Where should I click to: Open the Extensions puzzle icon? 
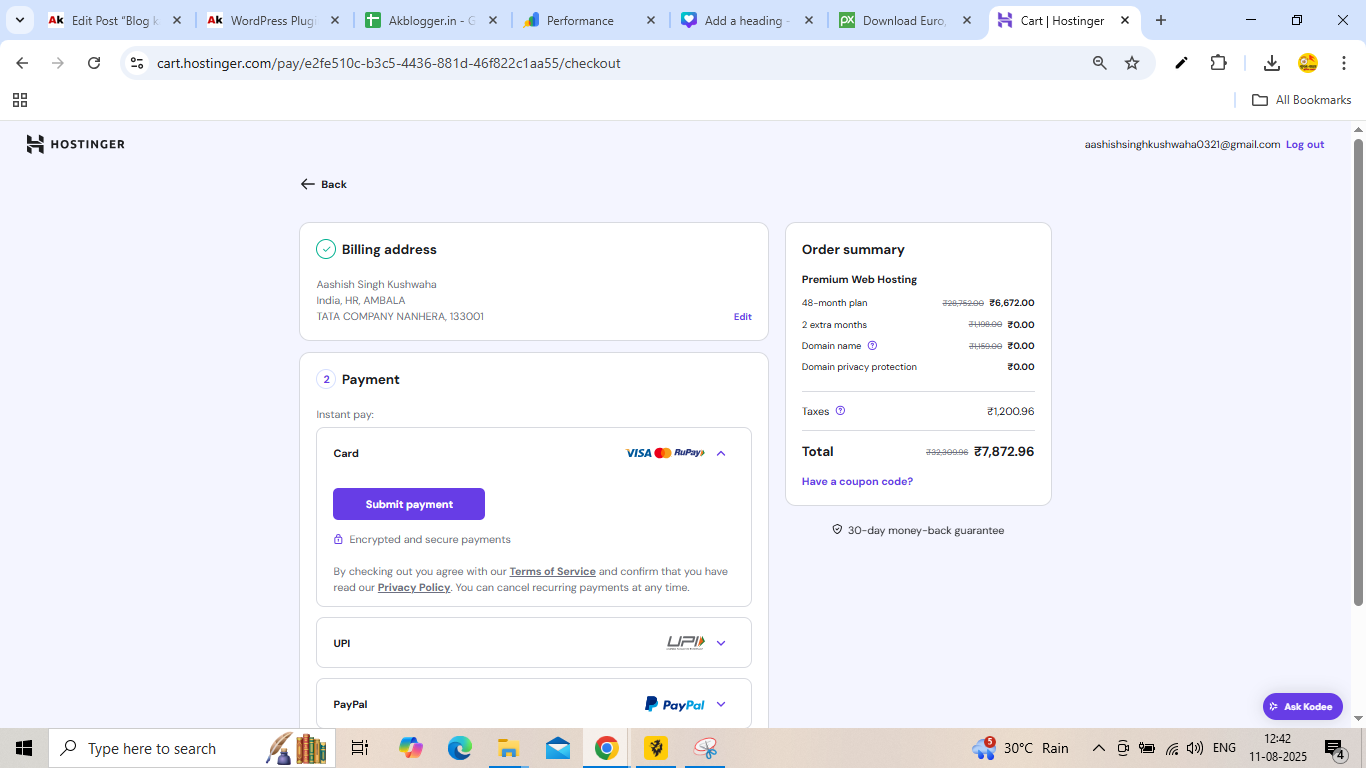coord(1218,63)
